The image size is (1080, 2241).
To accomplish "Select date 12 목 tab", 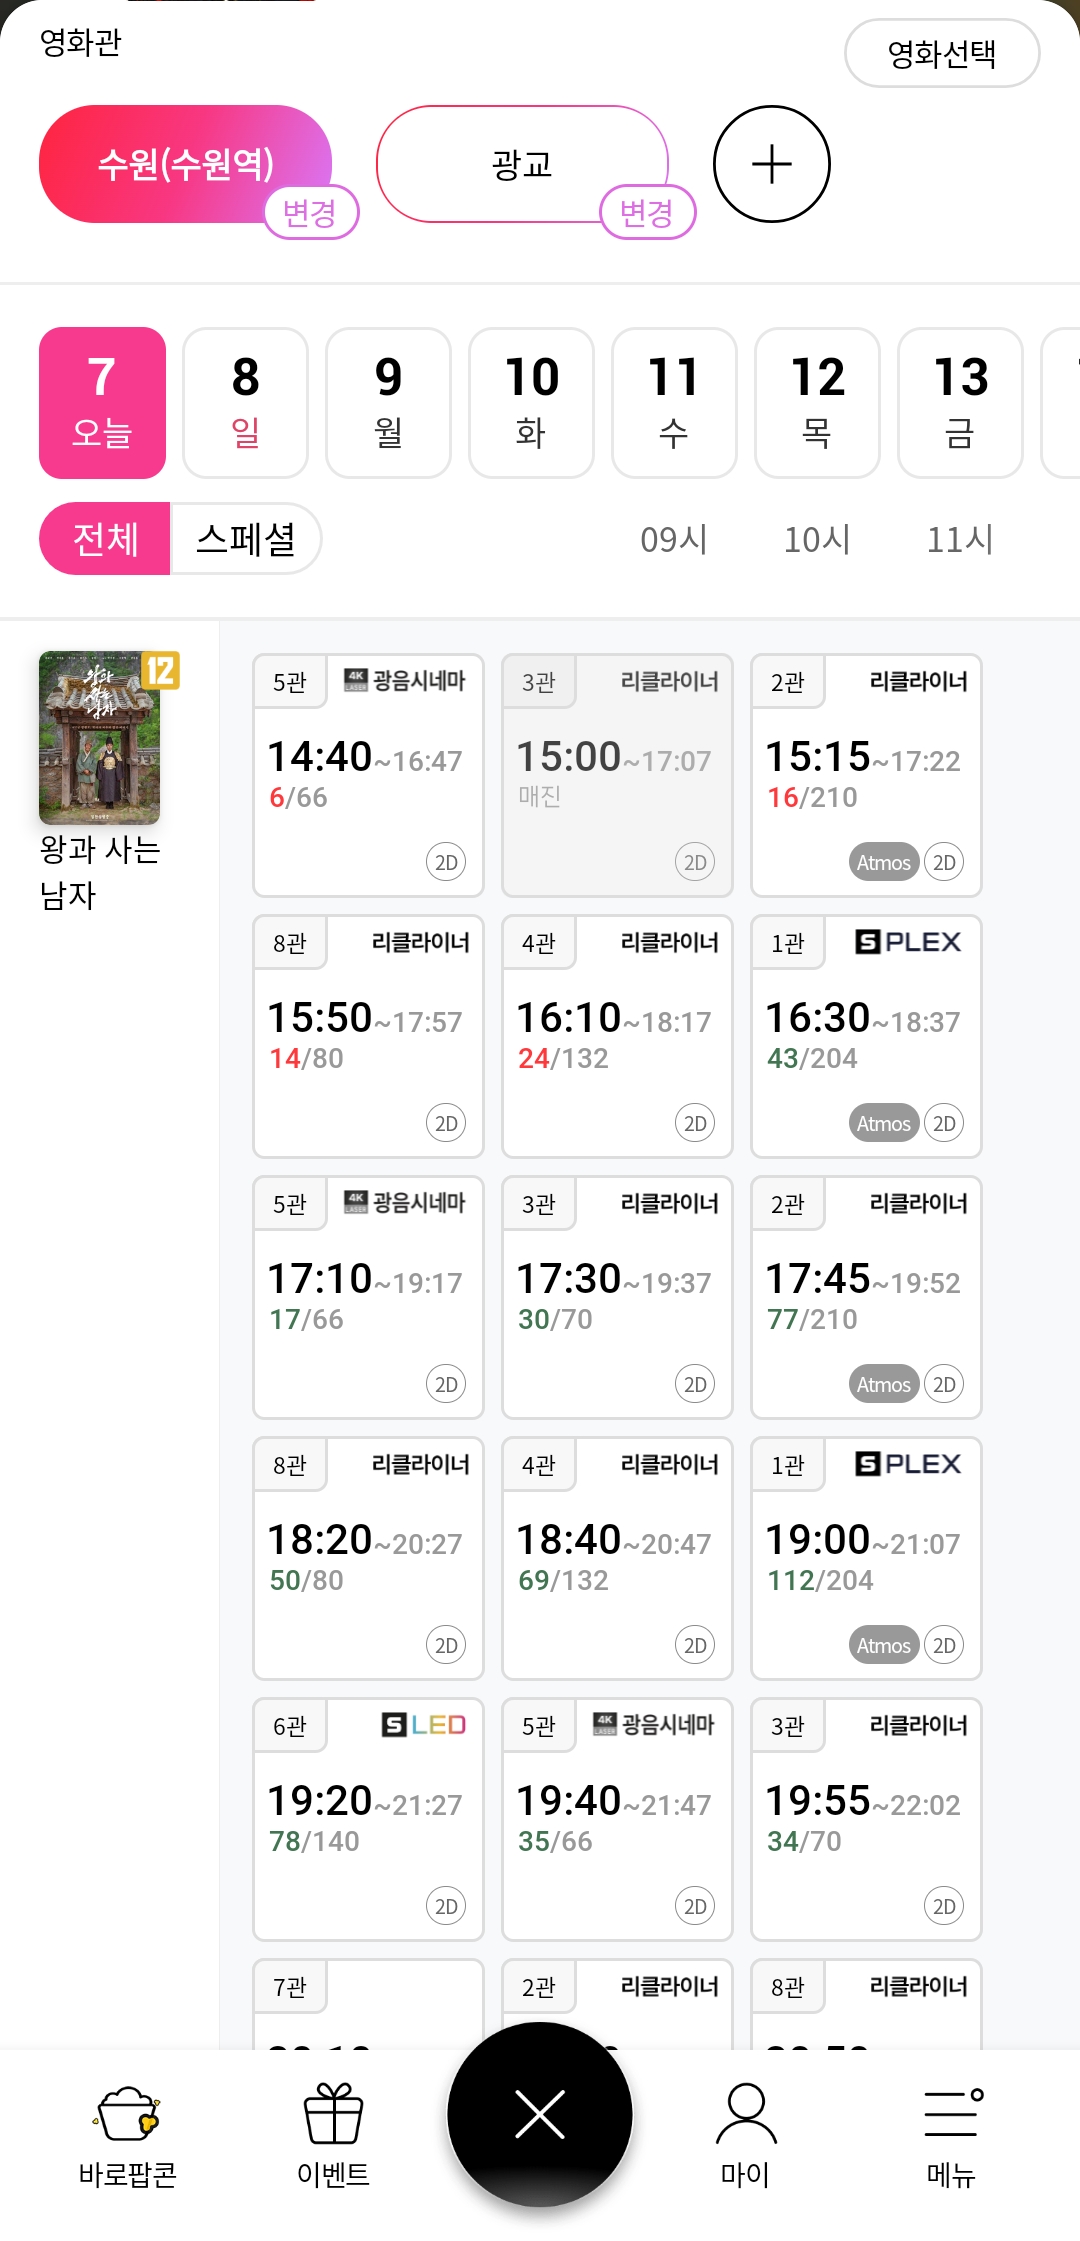I will click(x=817, y=403).
